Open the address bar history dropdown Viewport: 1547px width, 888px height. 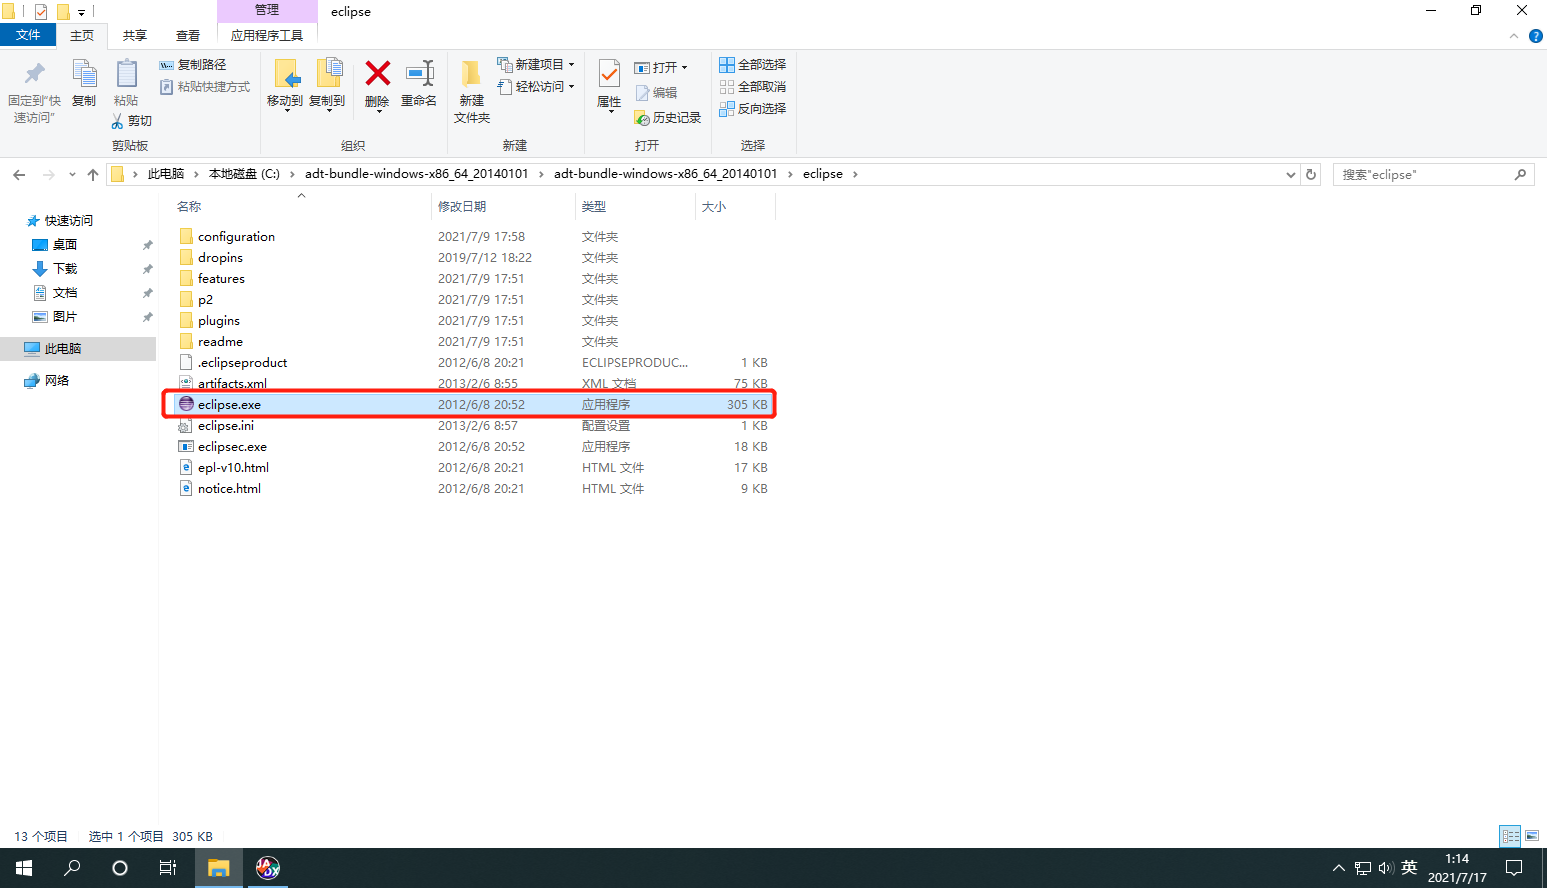click(x=1290, y=174)
